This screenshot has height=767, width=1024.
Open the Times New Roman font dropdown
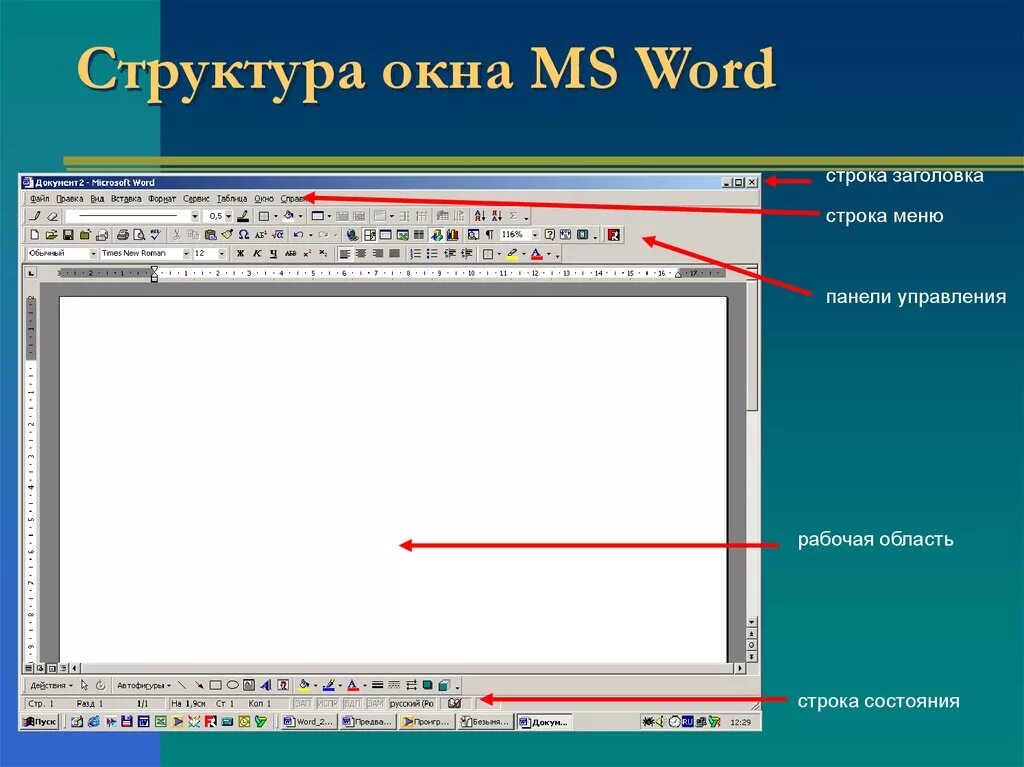tap(186, 253)
